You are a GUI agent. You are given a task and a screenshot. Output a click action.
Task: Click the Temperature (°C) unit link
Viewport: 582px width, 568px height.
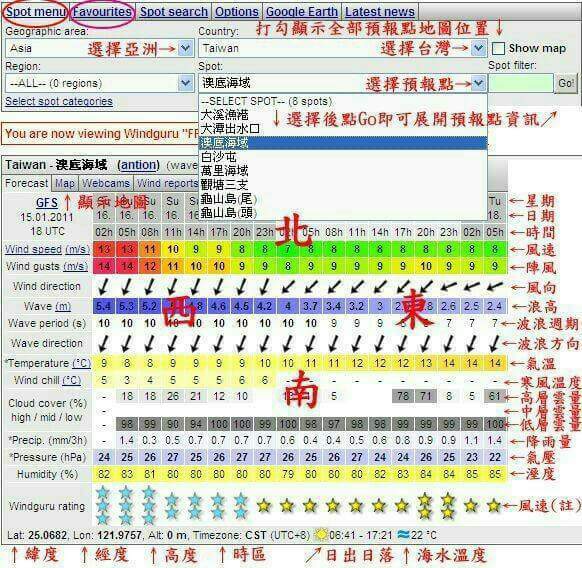tap(81, 363)
